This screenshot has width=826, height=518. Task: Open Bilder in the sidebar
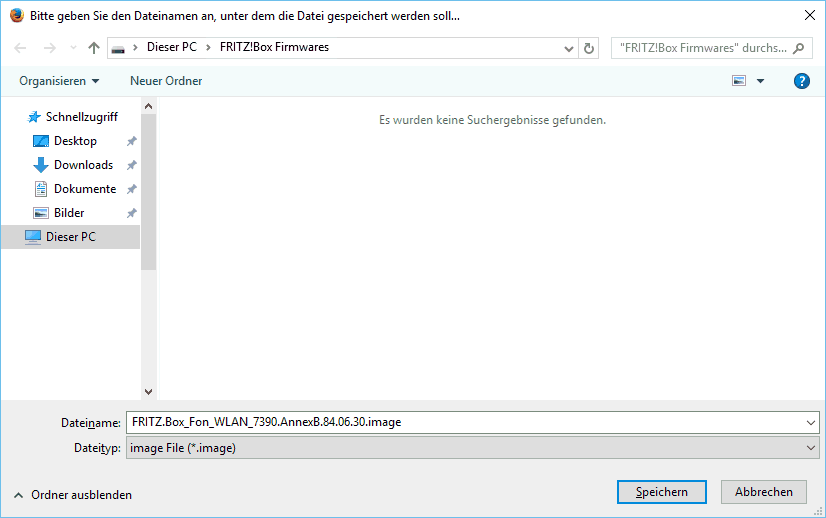pyautogui.click(x=69, y=213)
